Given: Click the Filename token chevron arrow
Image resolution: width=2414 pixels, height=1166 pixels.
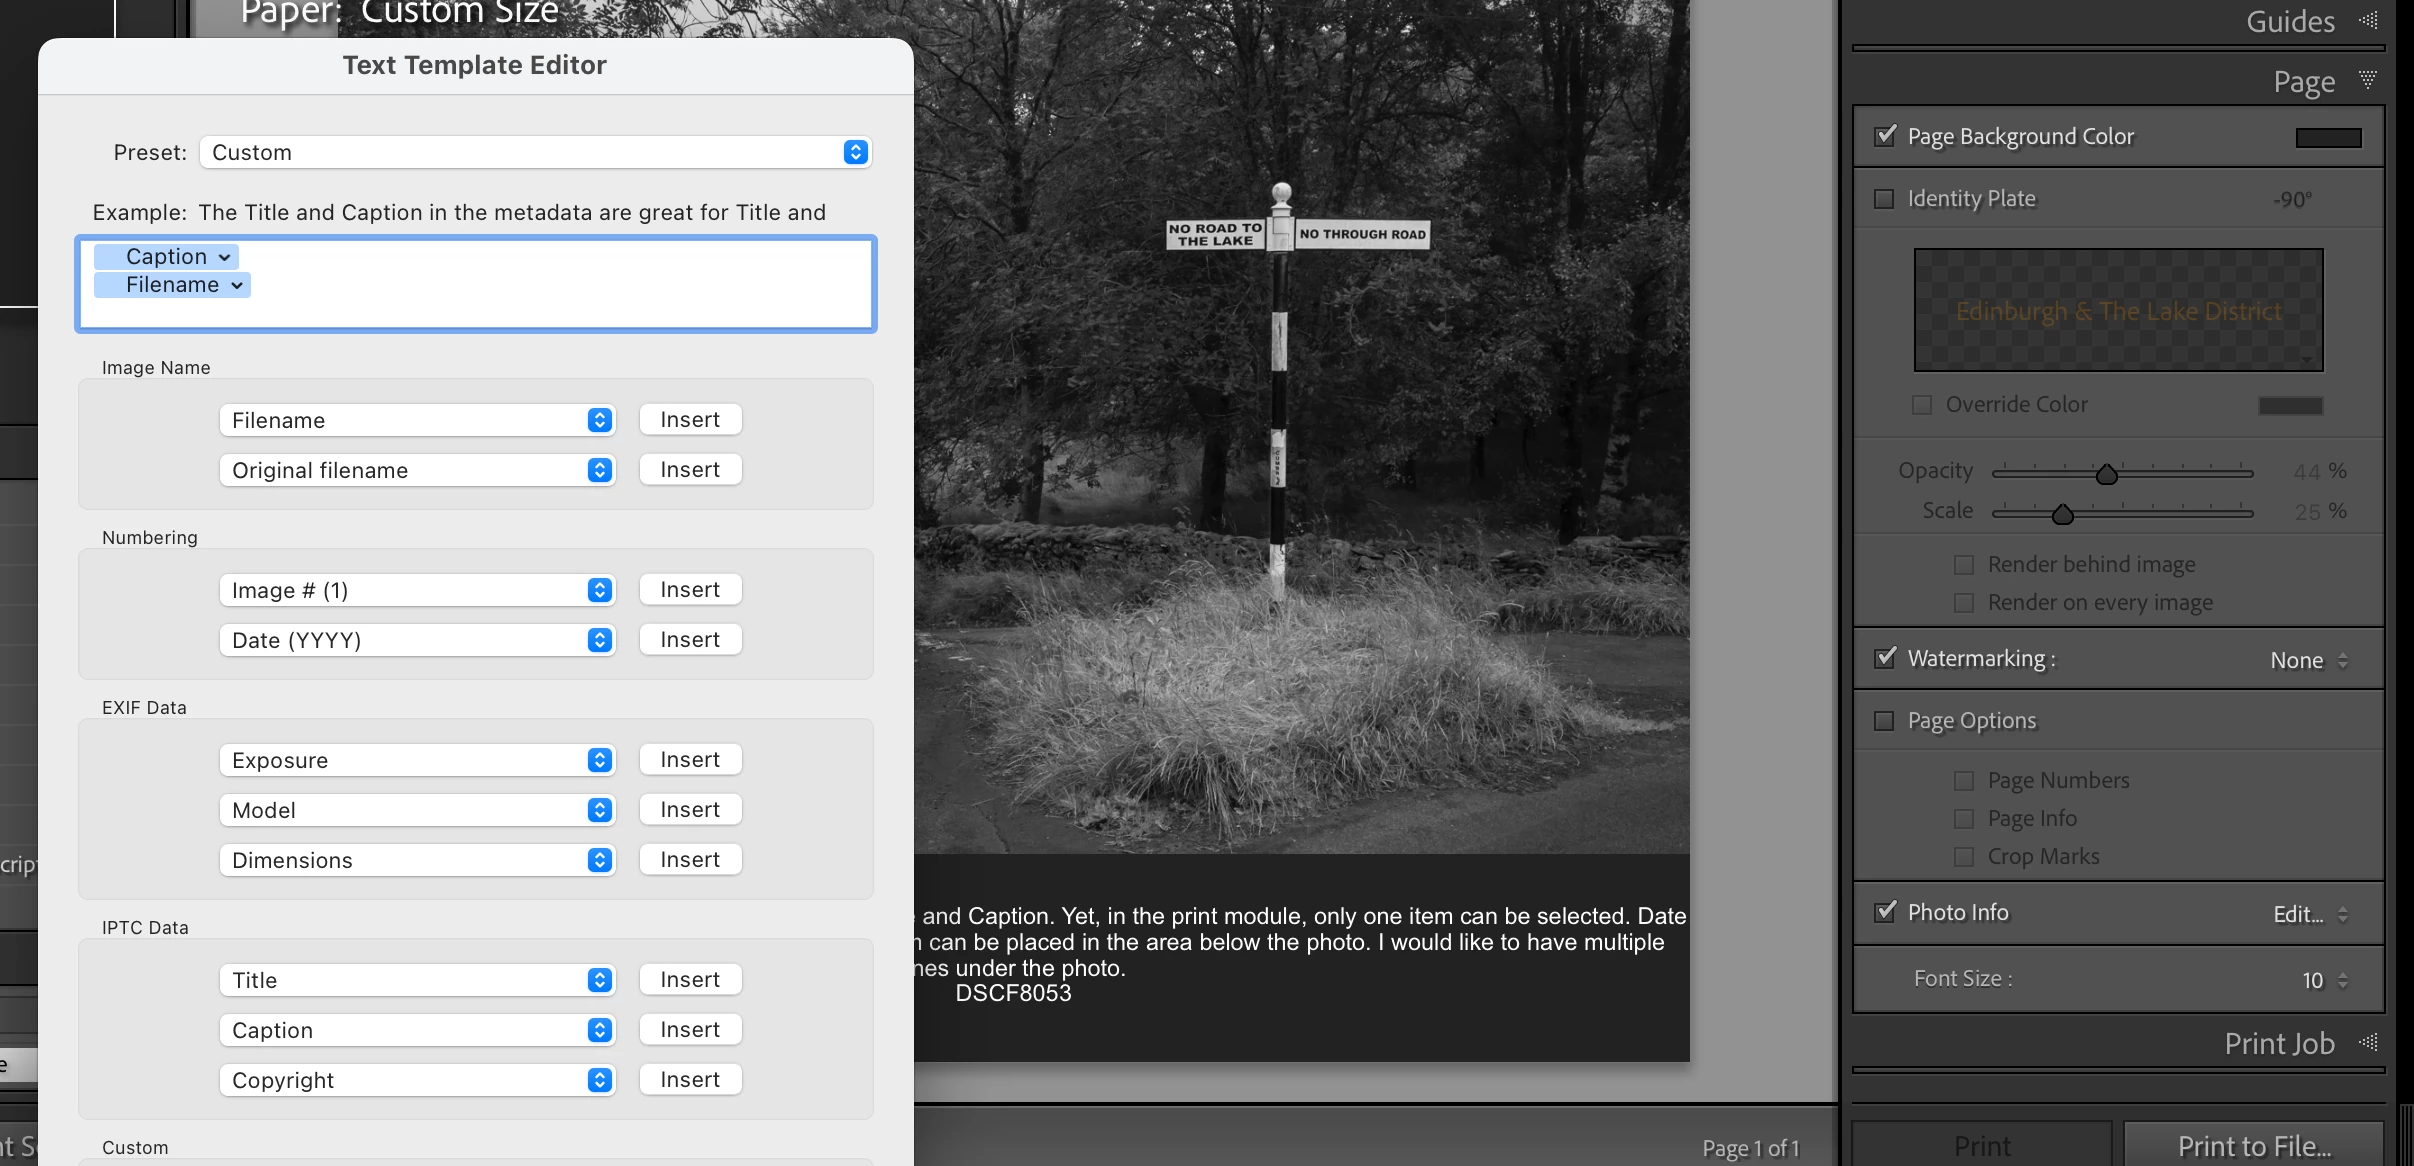Looking at the screenshot, I should (x=237, y=285).
